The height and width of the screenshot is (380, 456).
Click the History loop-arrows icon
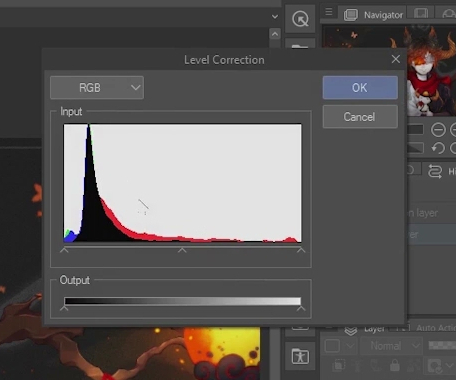point(435,171)
